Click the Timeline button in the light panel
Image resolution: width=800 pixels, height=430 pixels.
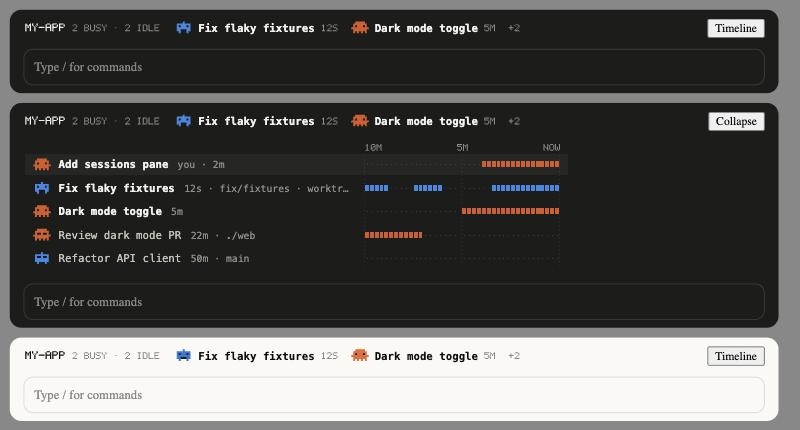coord(736,356)
